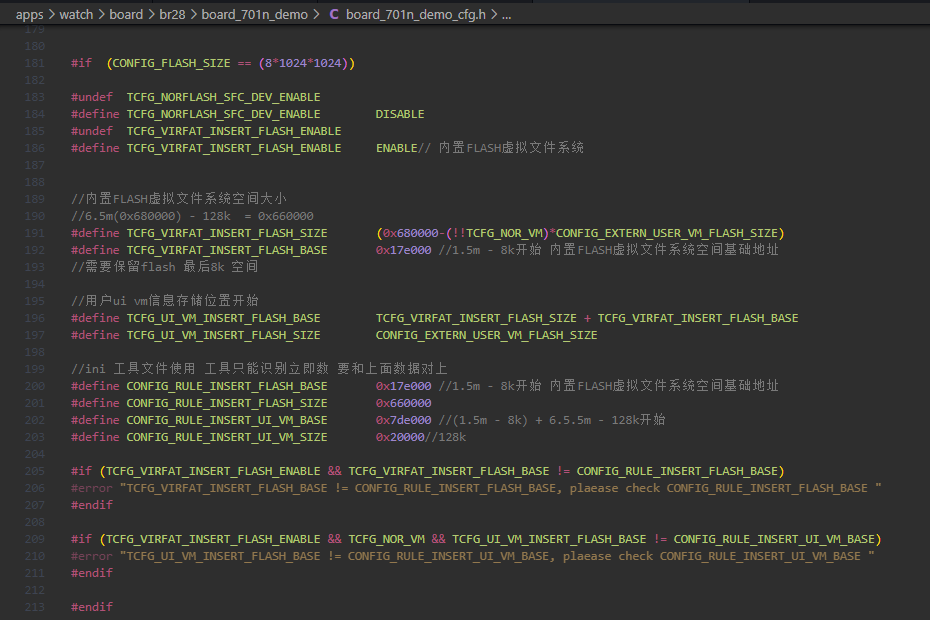
Task: Click CONFIG_RULE_INSERT_FLASH_BASE on line 200
Action: (x=227, y=386)
